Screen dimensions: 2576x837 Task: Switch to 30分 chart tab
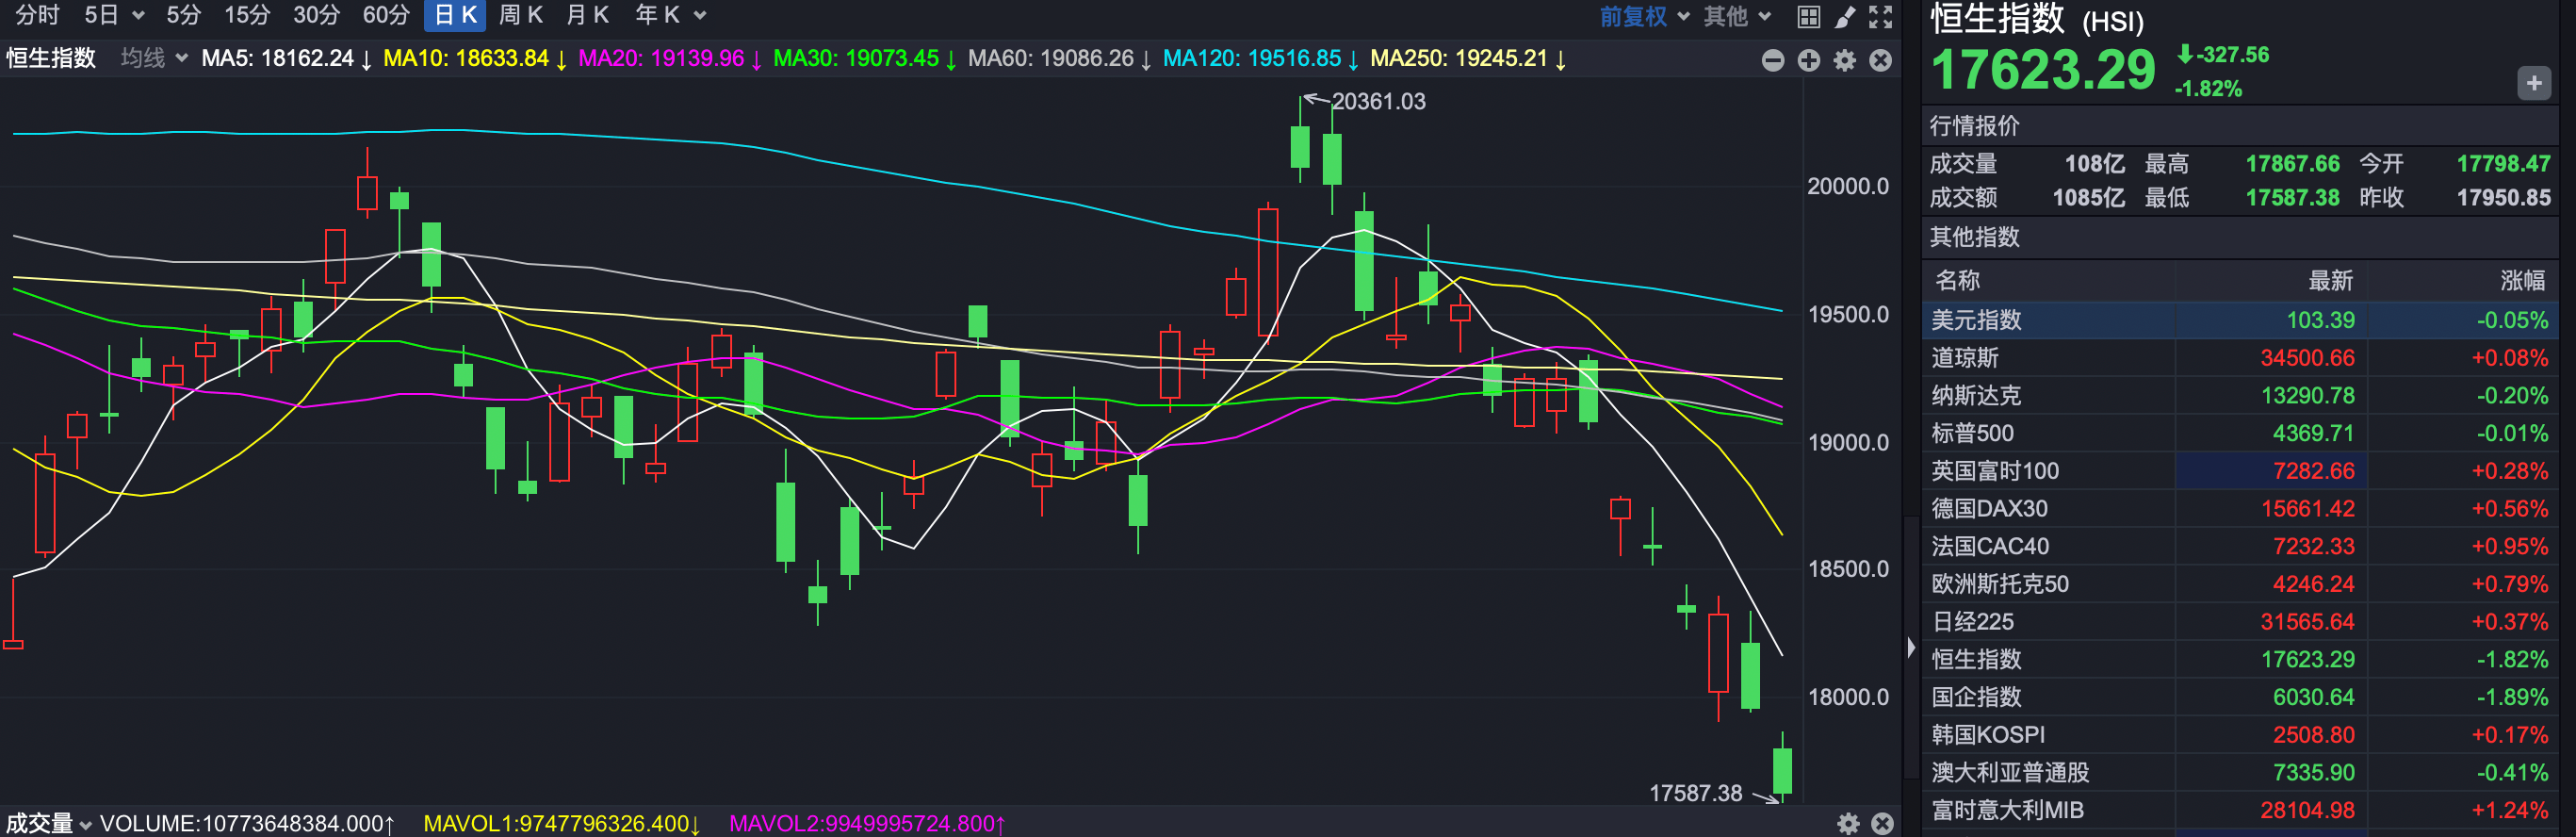[316, 15]
